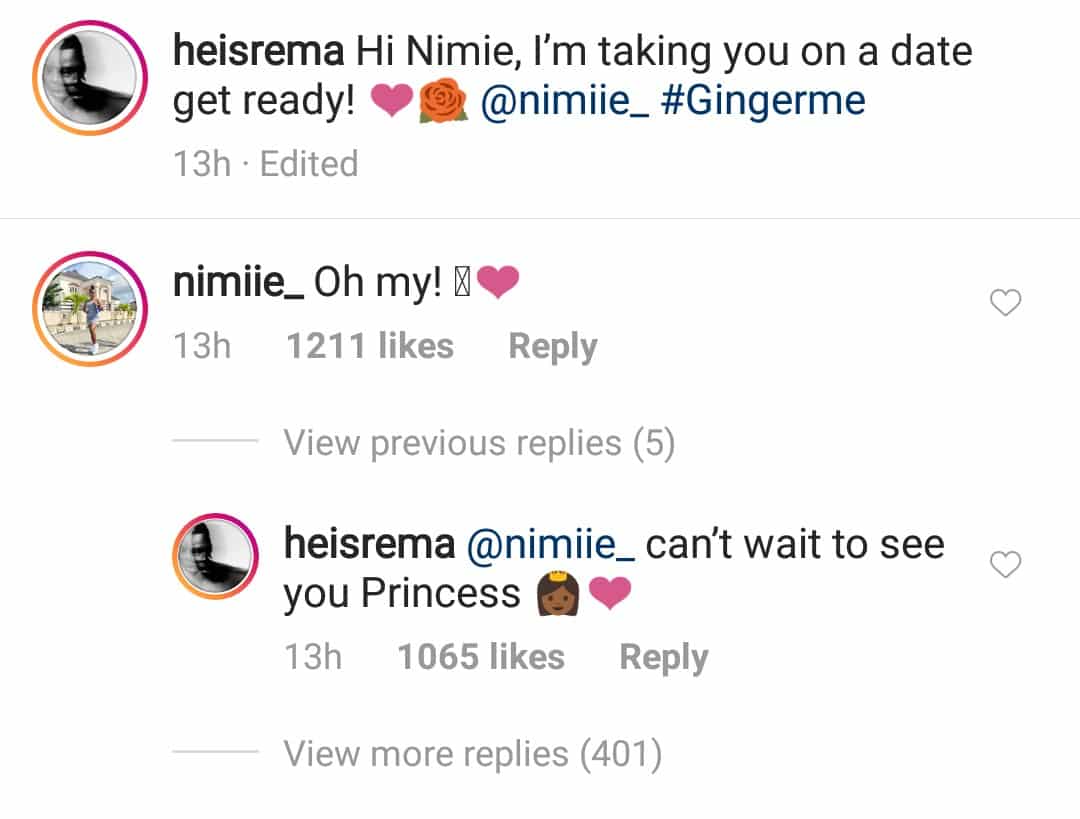1080x819 pixels.
Task: Like nimiie_'s "Oh my!" comment
Action: click(x=1004, y=302)
